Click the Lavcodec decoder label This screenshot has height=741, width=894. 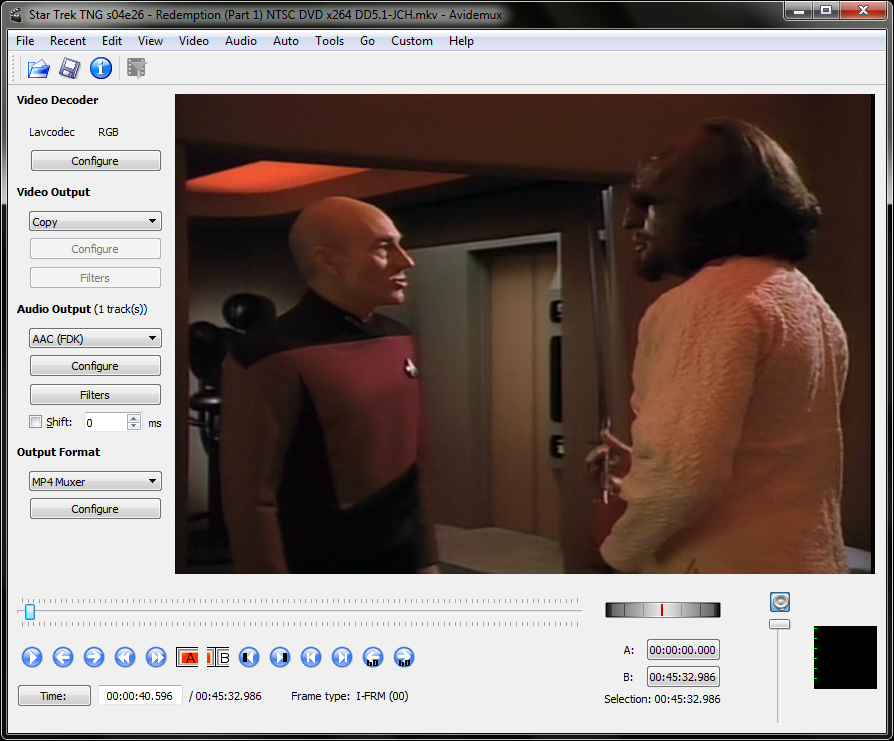[x=52, y=132]
